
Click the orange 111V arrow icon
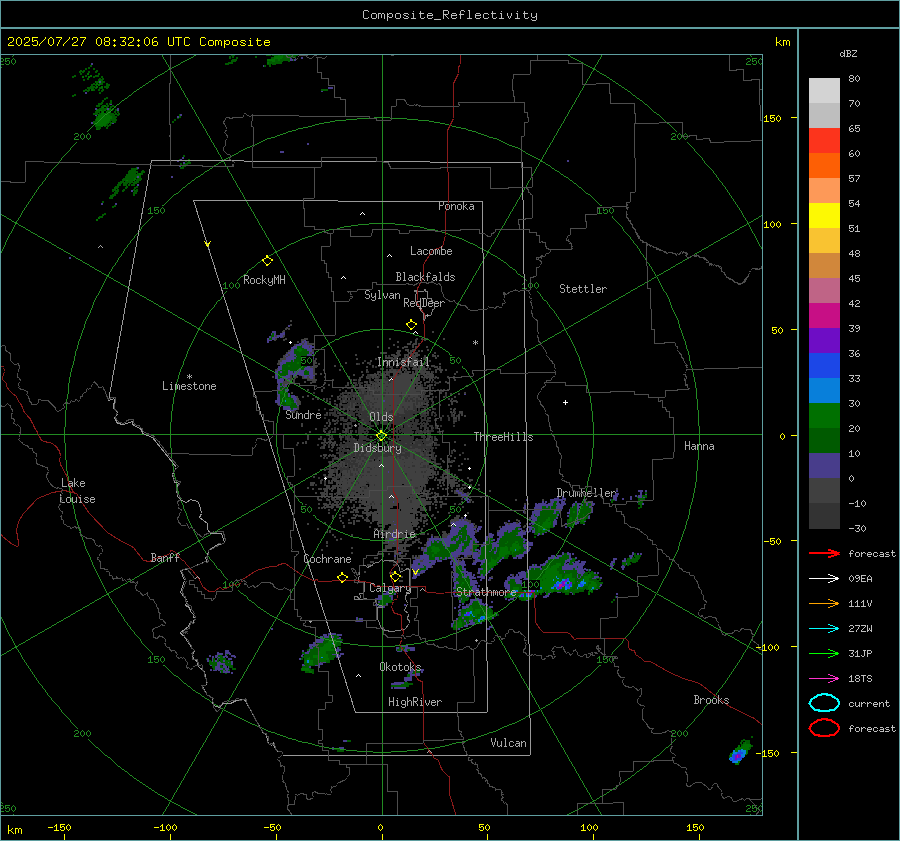click(x=824, y=603)
